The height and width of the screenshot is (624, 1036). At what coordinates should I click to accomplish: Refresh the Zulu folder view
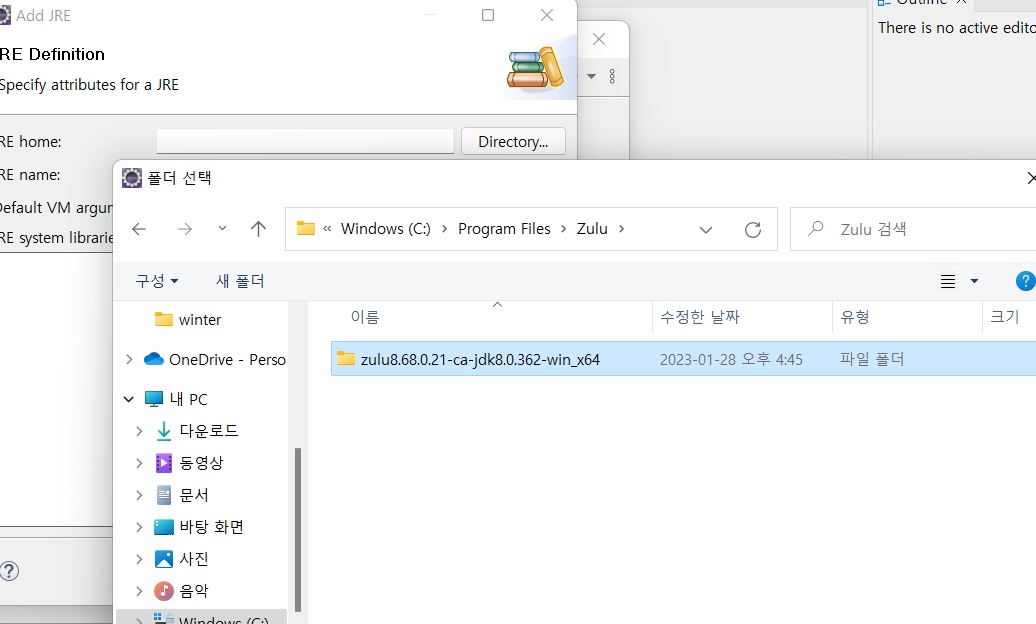(753, 230)
